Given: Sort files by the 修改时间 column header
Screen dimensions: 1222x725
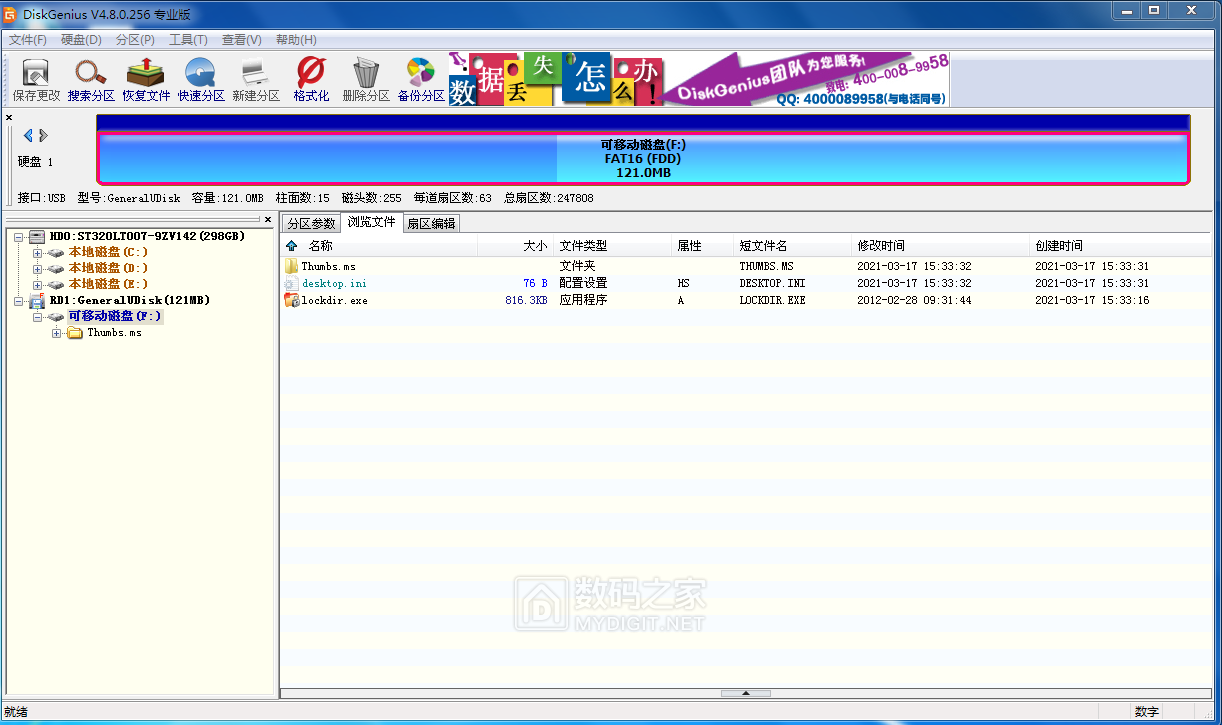Looking at the screenshot, I should coord(881,246).
